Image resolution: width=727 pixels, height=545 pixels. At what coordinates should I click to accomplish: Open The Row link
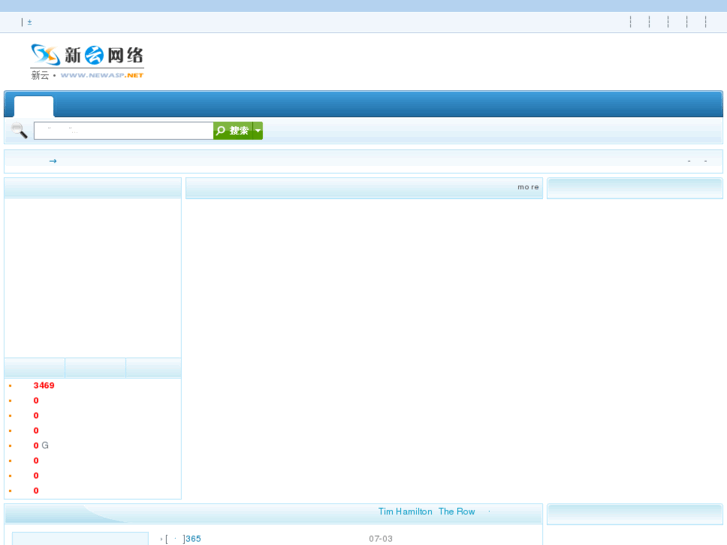click(x=457, y=512)
